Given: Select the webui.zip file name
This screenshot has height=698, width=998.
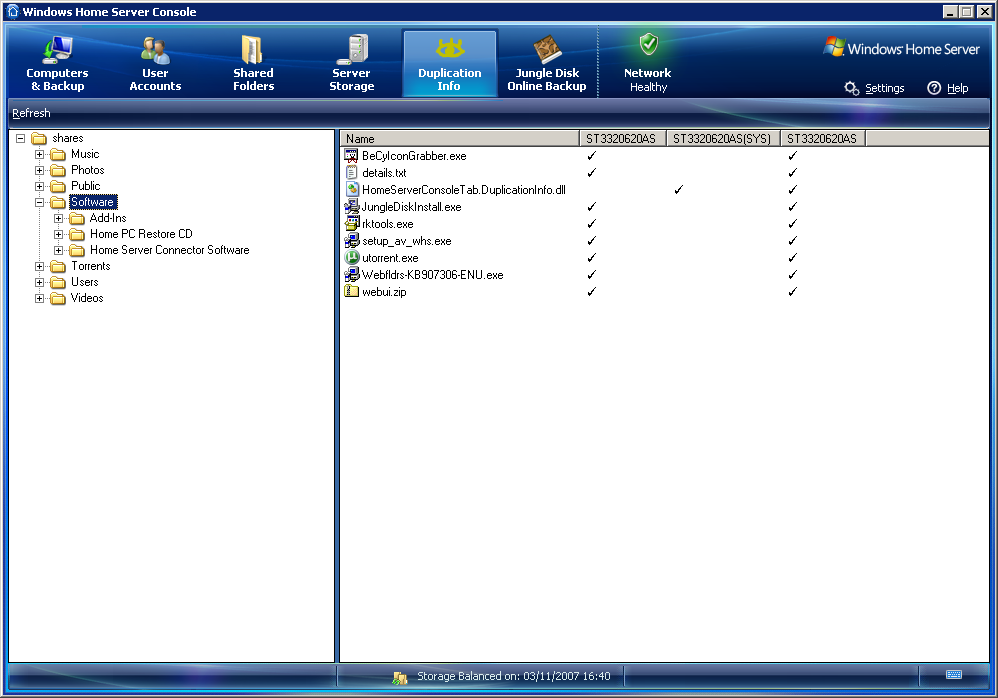Looking at the screenshot, I should 384,292.
